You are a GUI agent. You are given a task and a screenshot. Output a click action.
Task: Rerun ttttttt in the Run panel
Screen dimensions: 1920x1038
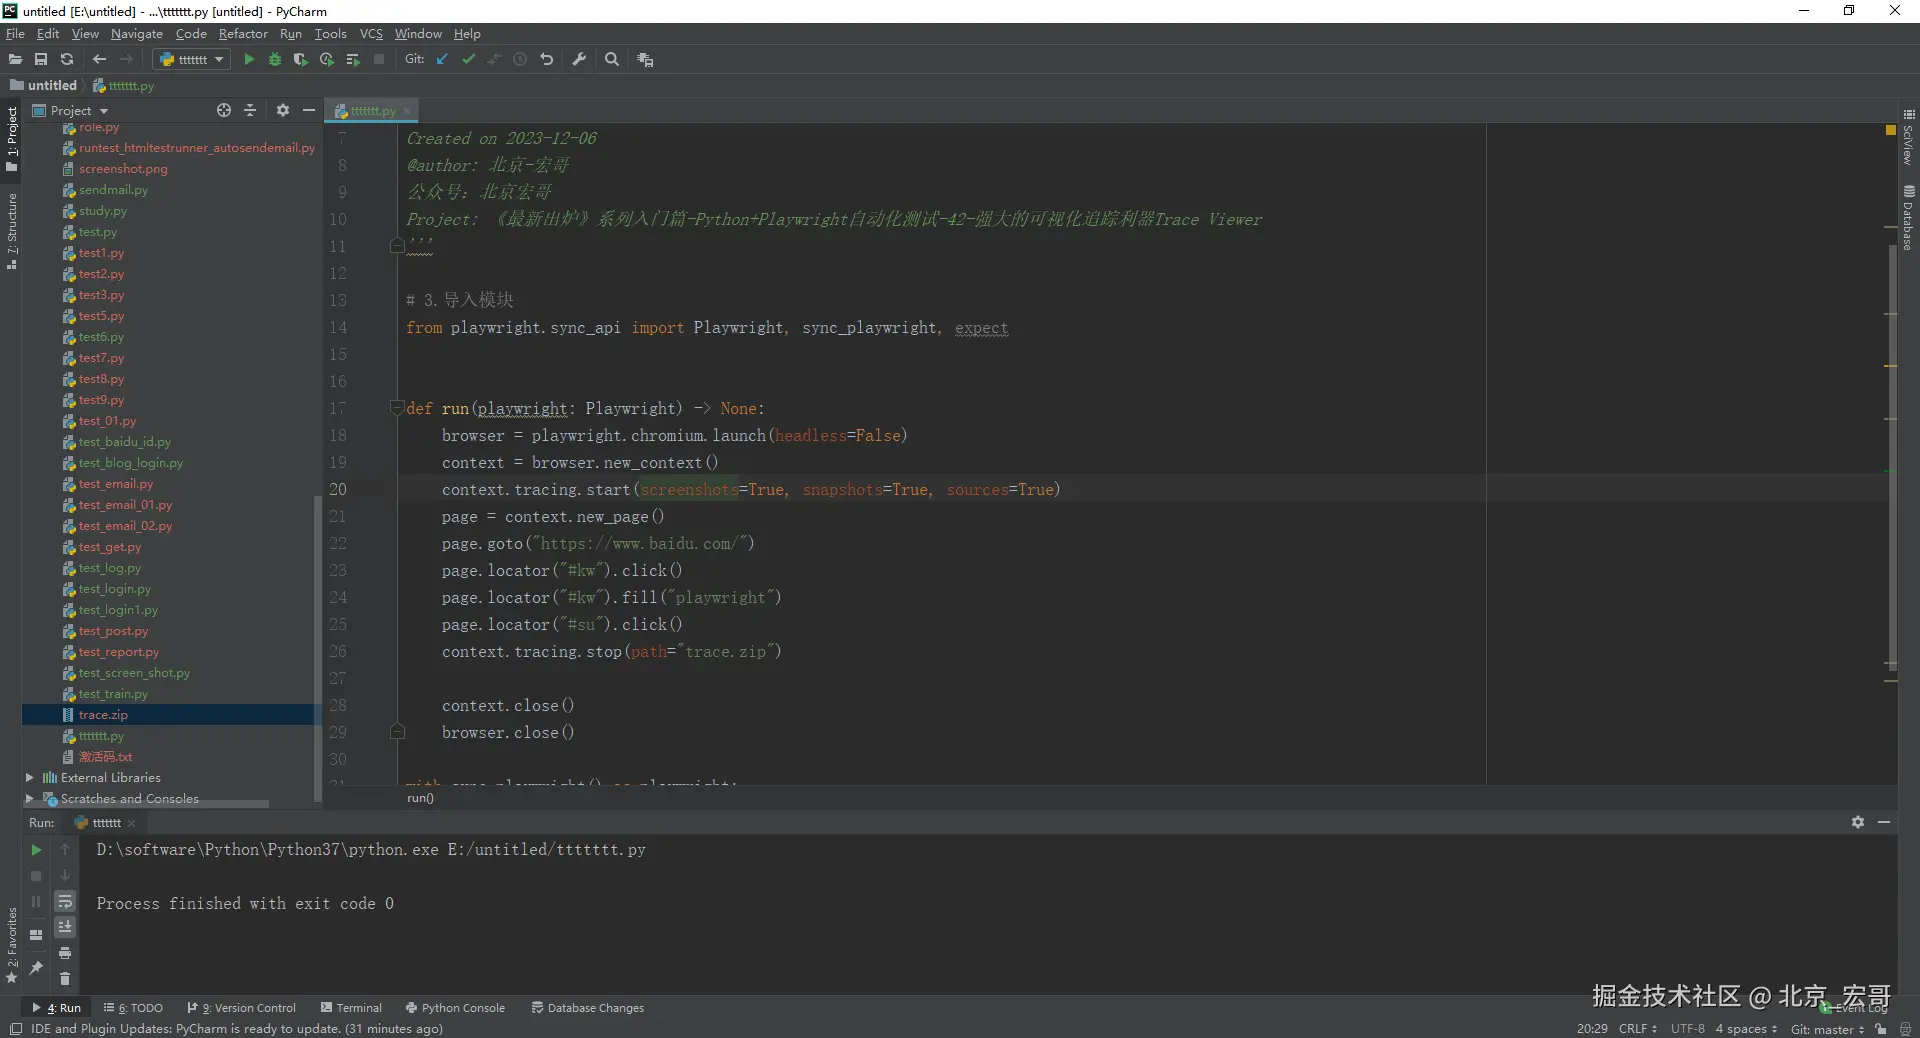36,850
